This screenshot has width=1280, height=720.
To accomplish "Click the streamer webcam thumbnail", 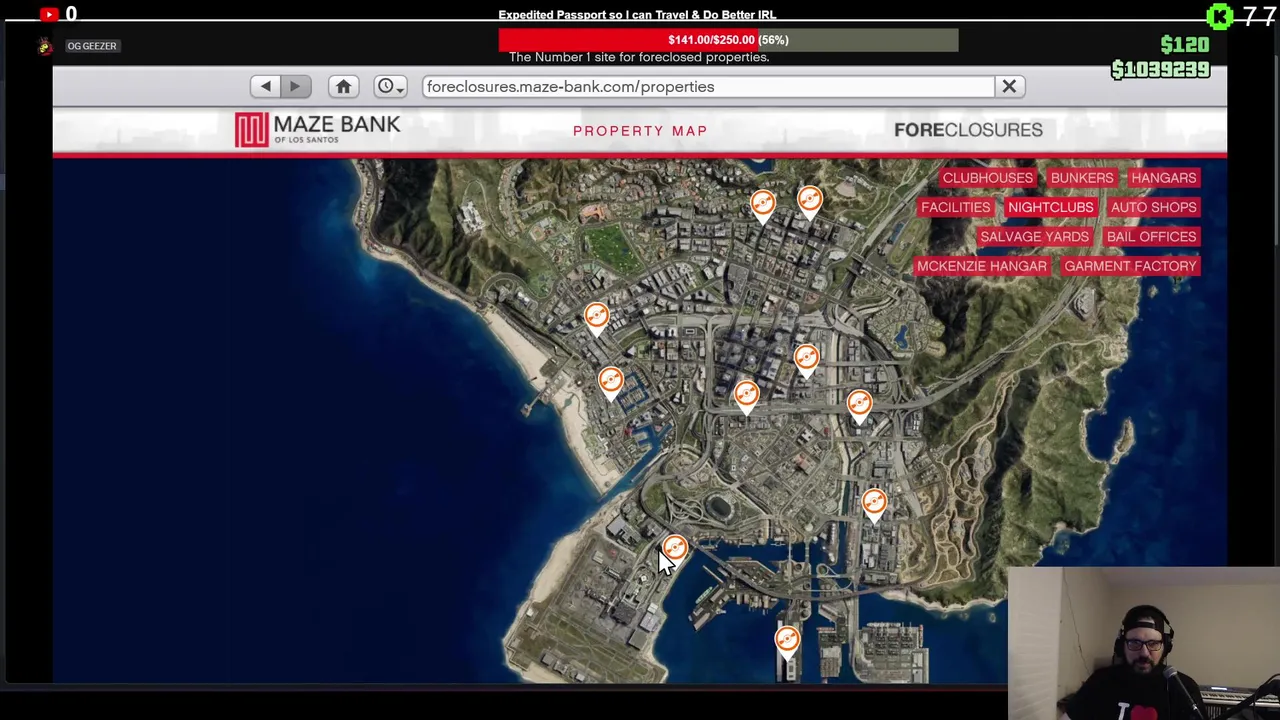I will (1144, 643).
